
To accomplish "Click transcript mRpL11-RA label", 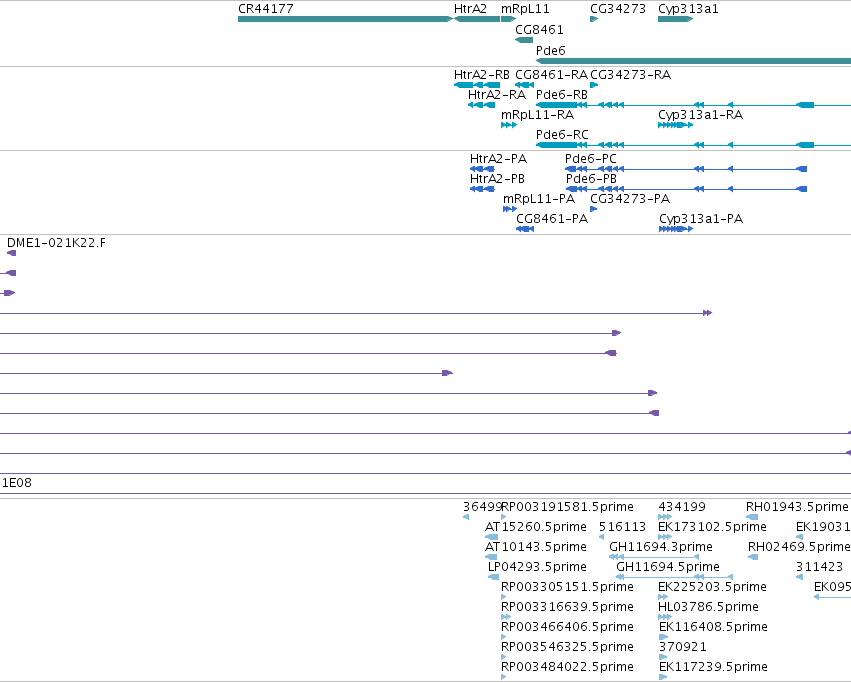I will pos(537,114).
